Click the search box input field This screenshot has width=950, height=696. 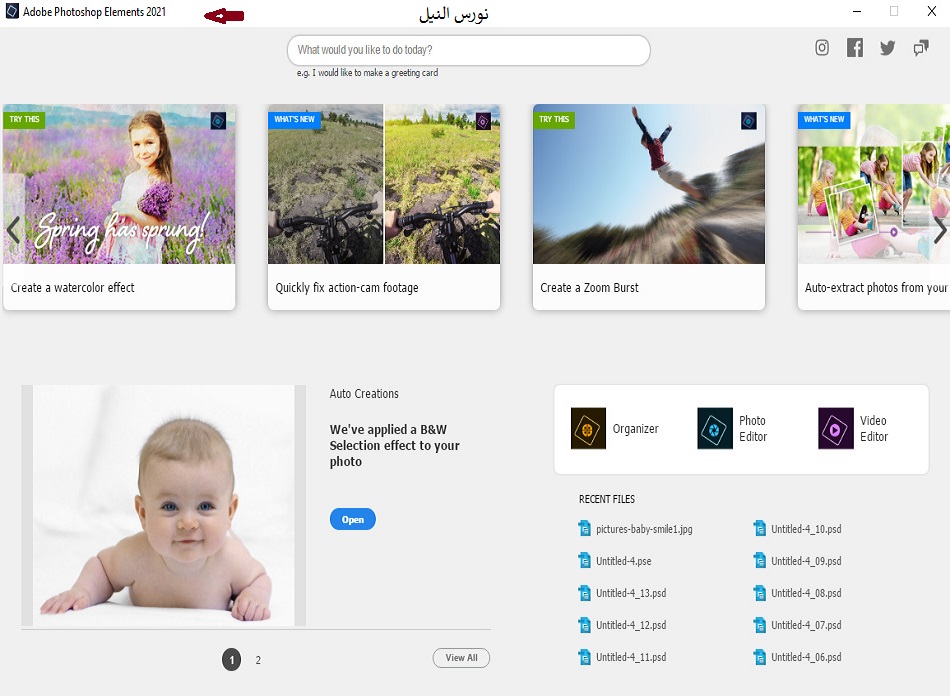point(468,50)
